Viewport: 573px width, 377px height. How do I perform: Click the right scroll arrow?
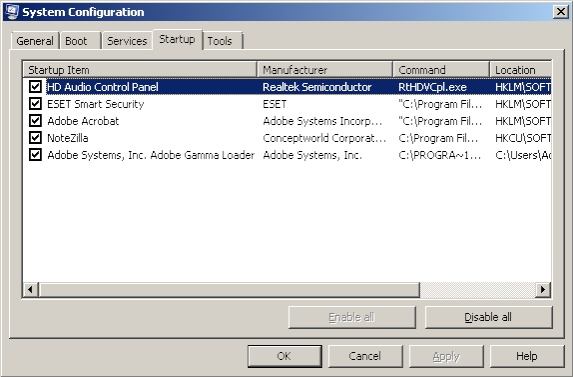click(543, 290)
